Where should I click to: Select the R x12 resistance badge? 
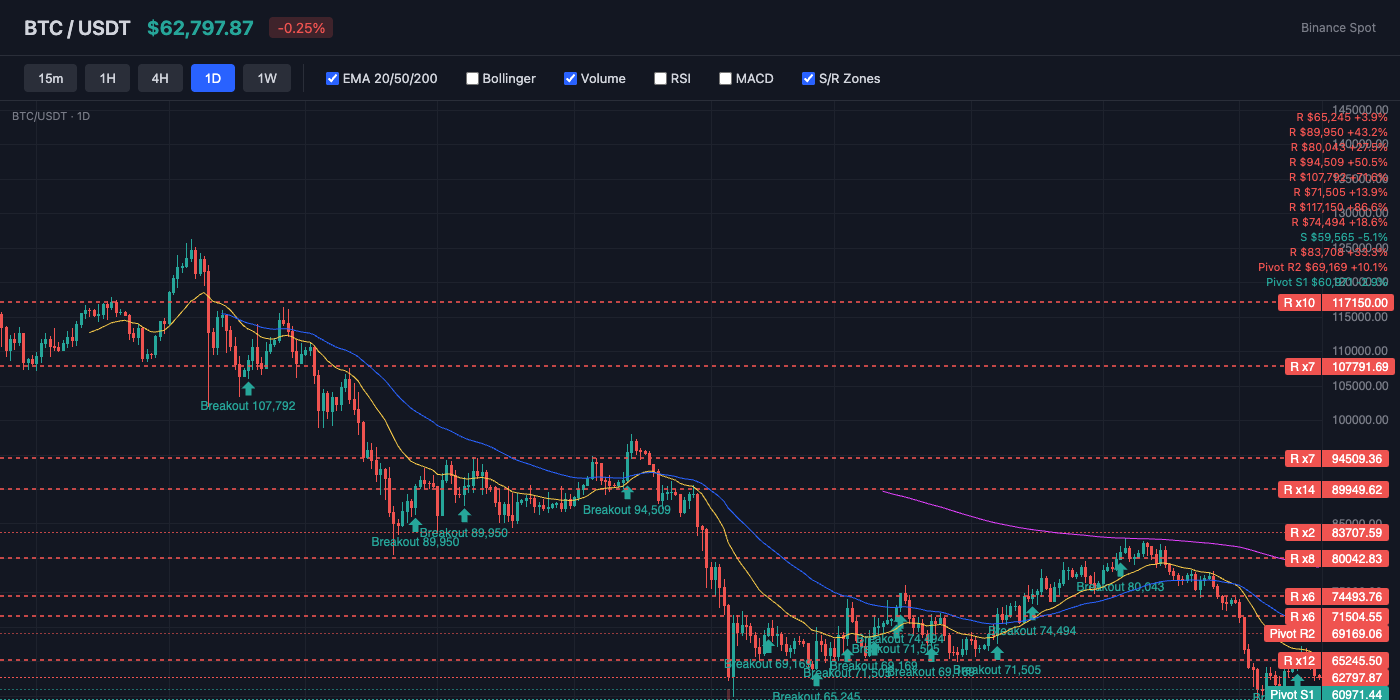pos(1299,661)
